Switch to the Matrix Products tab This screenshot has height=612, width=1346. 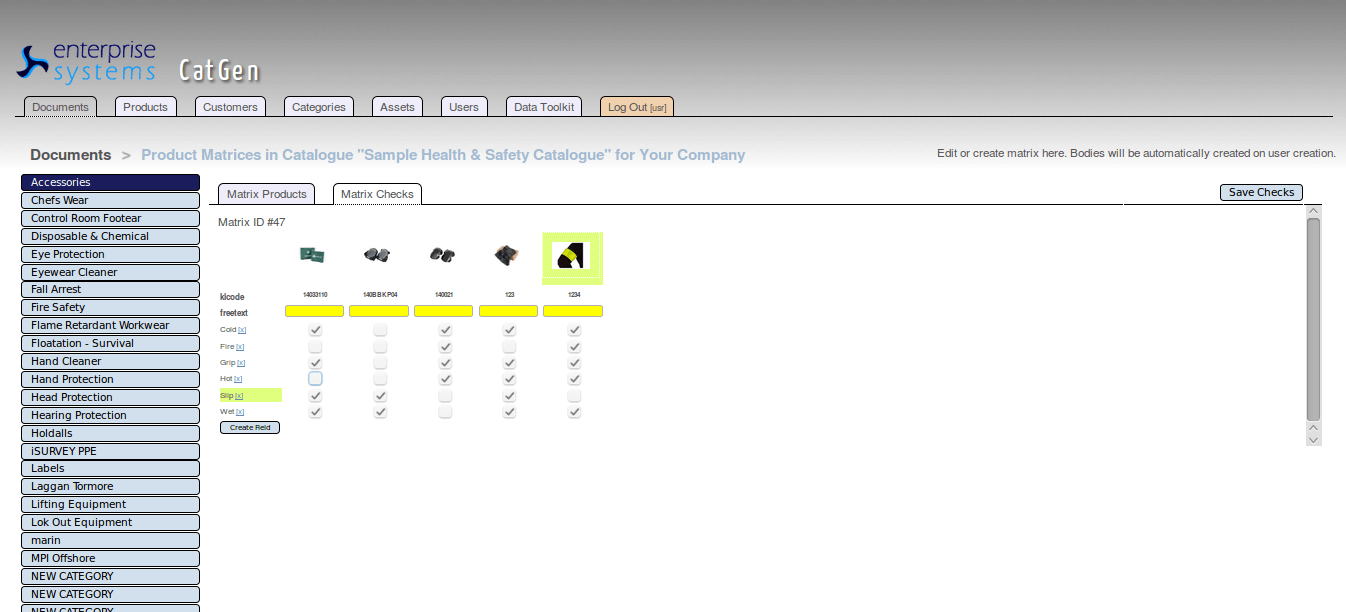point(266,194)
